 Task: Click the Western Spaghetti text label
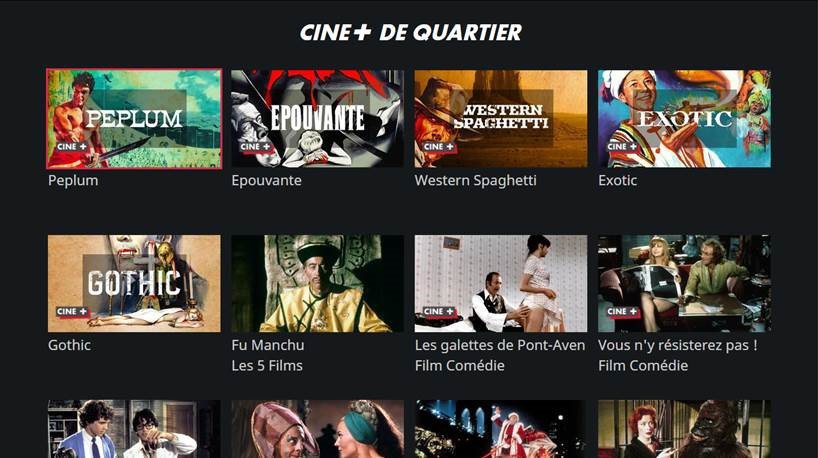click(475, 180)
